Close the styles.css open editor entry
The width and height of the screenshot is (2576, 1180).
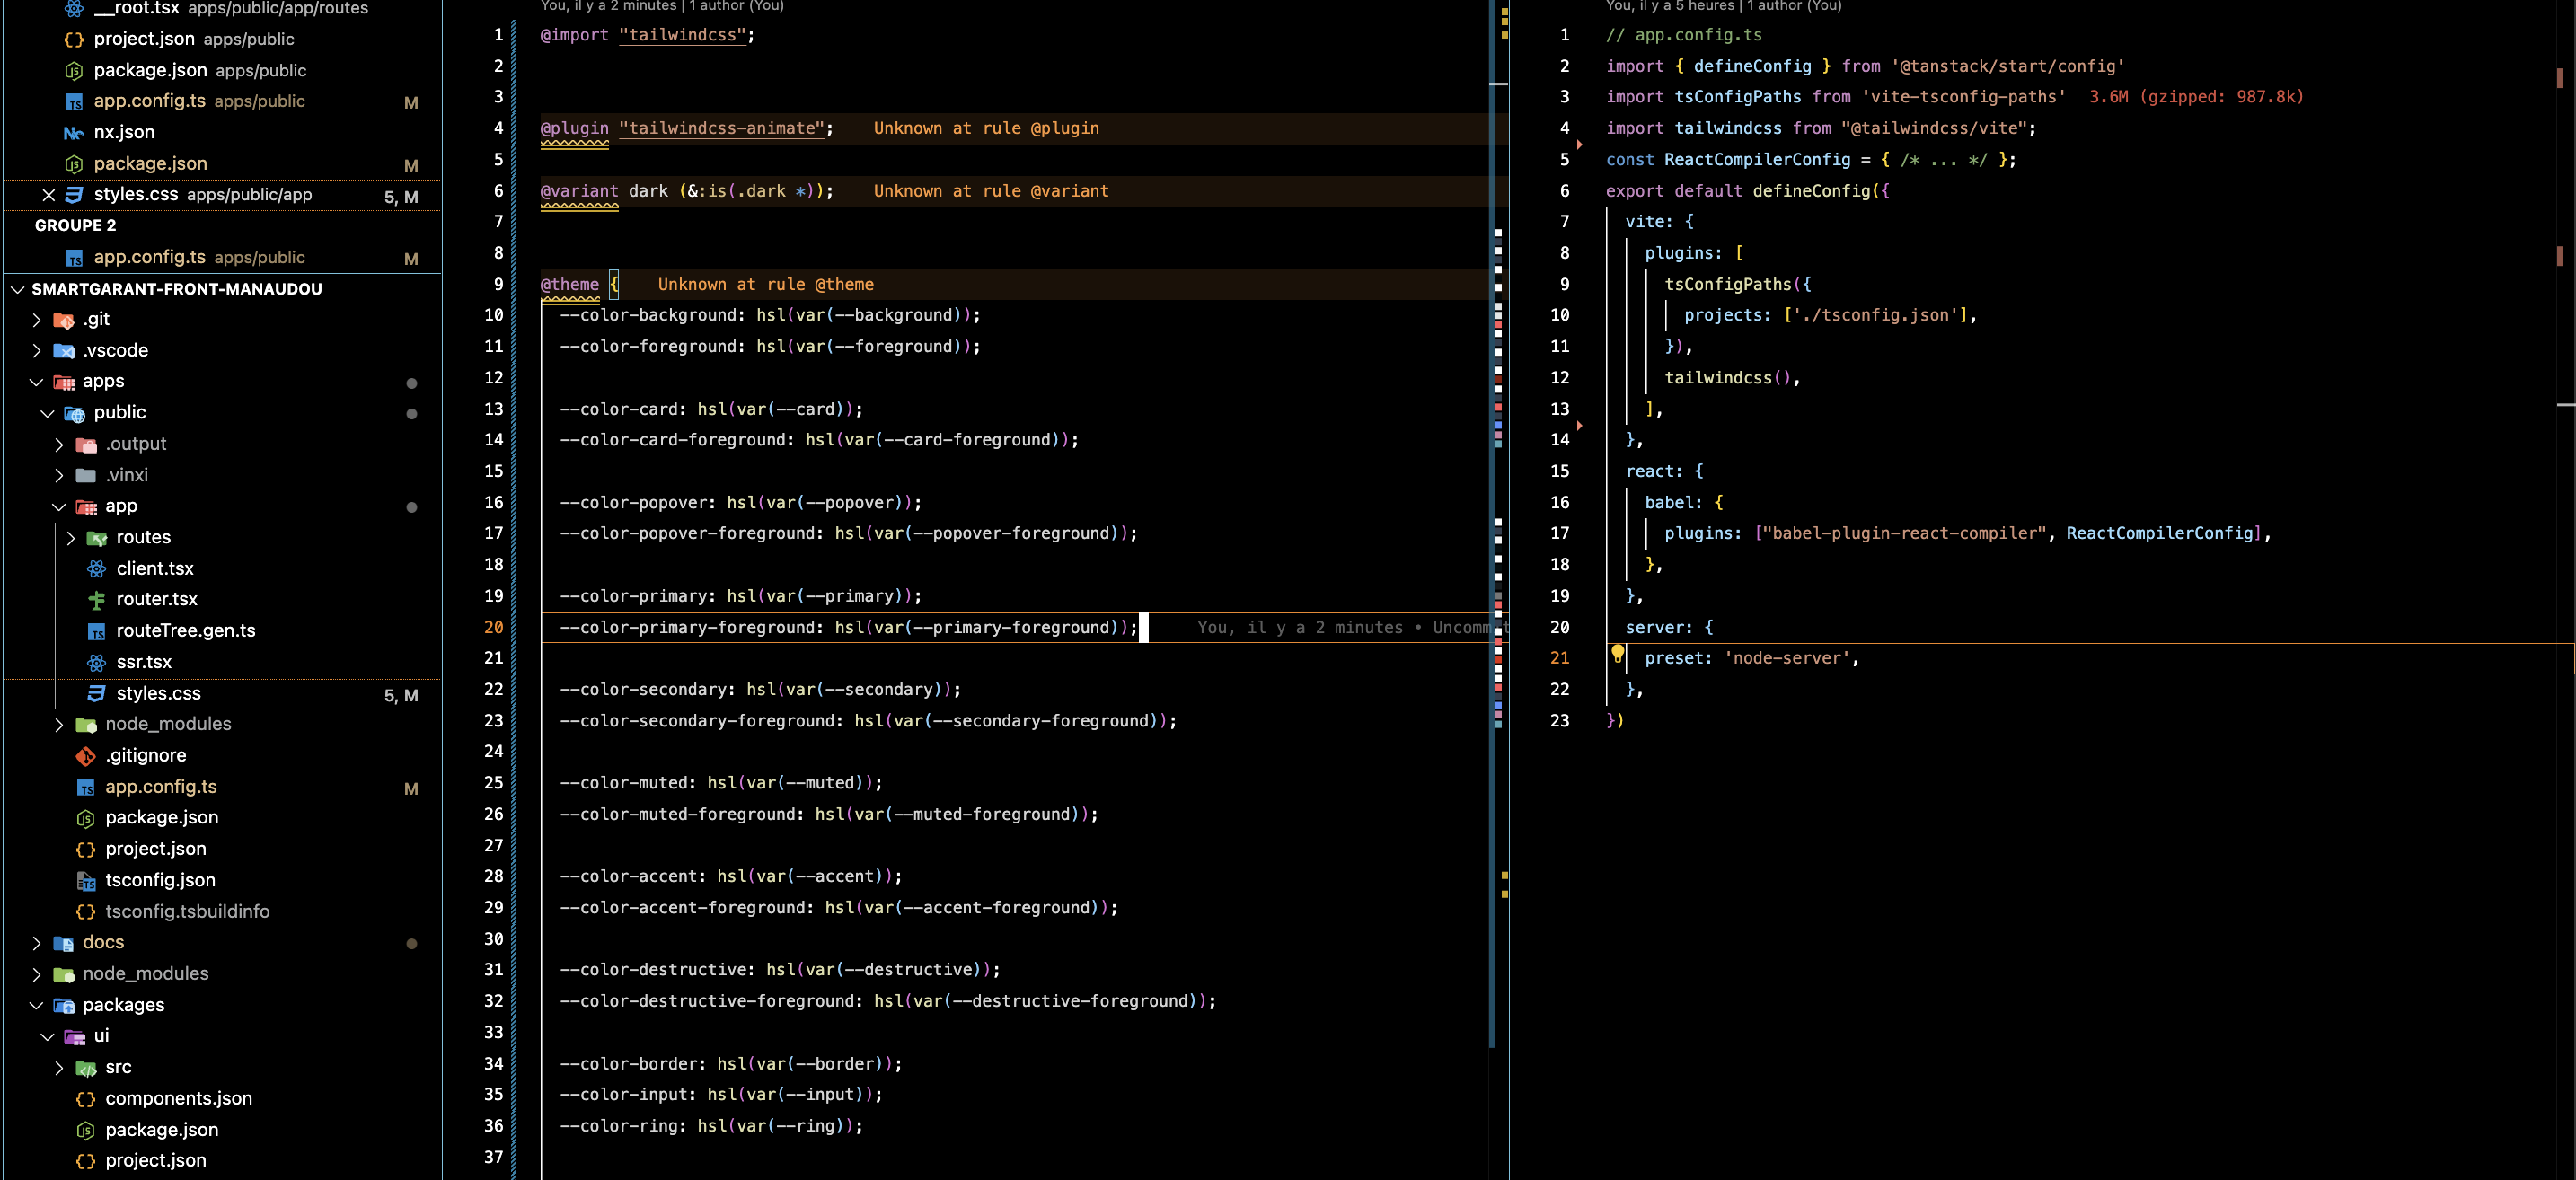[x=48, y=195]
